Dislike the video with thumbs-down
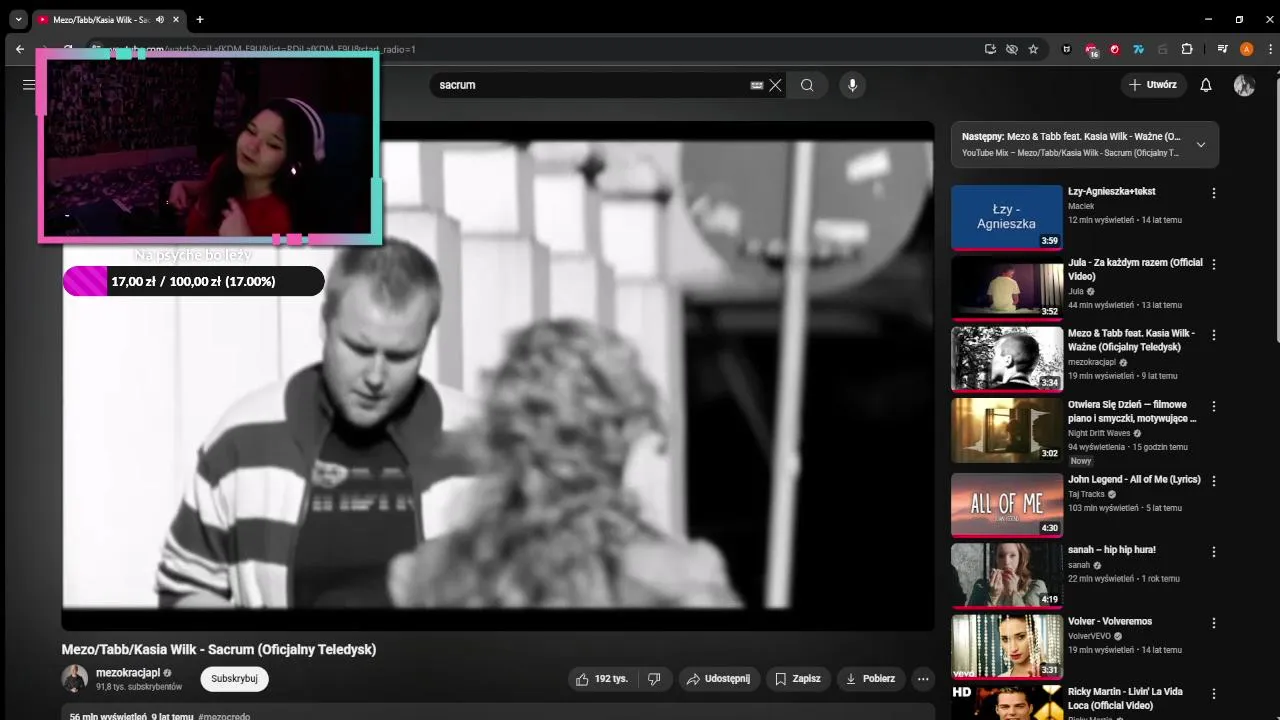This screenshot has height=720, width=1280. 654,679
